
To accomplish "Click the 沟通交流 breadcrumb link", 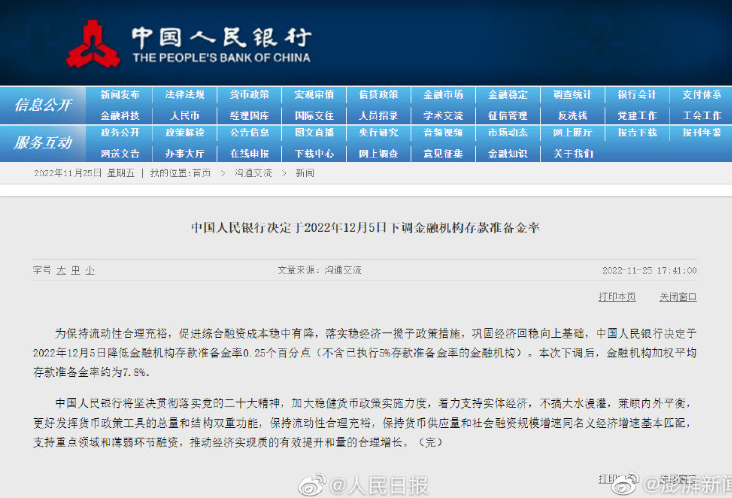I will coord(253,173).
